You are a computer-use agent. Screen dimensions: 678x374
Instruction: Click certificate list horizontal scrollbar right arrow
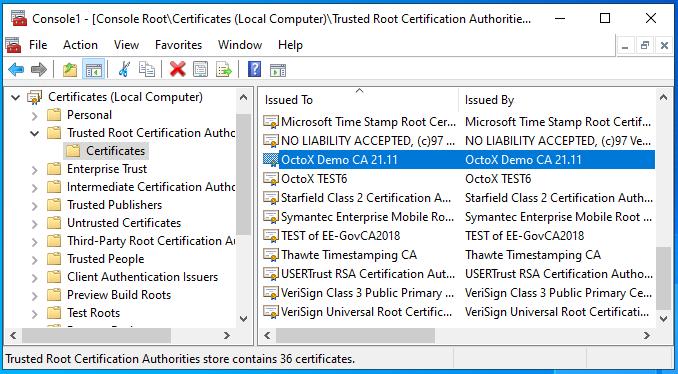647,335
